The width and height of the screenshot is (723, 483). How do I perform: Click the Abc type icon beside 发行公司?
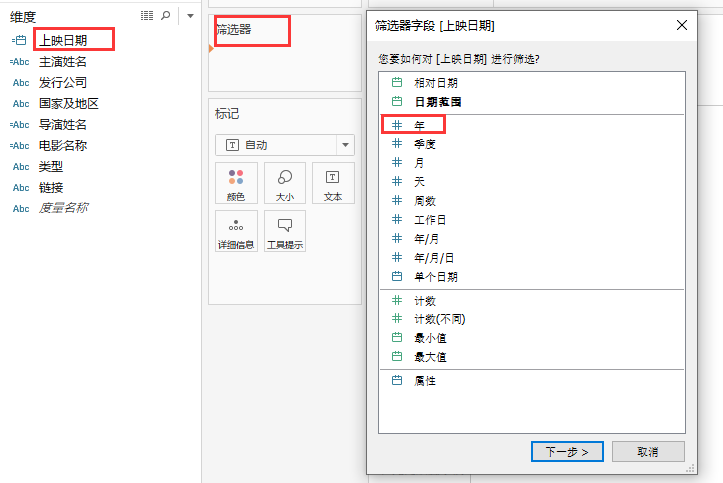point(21,83)
